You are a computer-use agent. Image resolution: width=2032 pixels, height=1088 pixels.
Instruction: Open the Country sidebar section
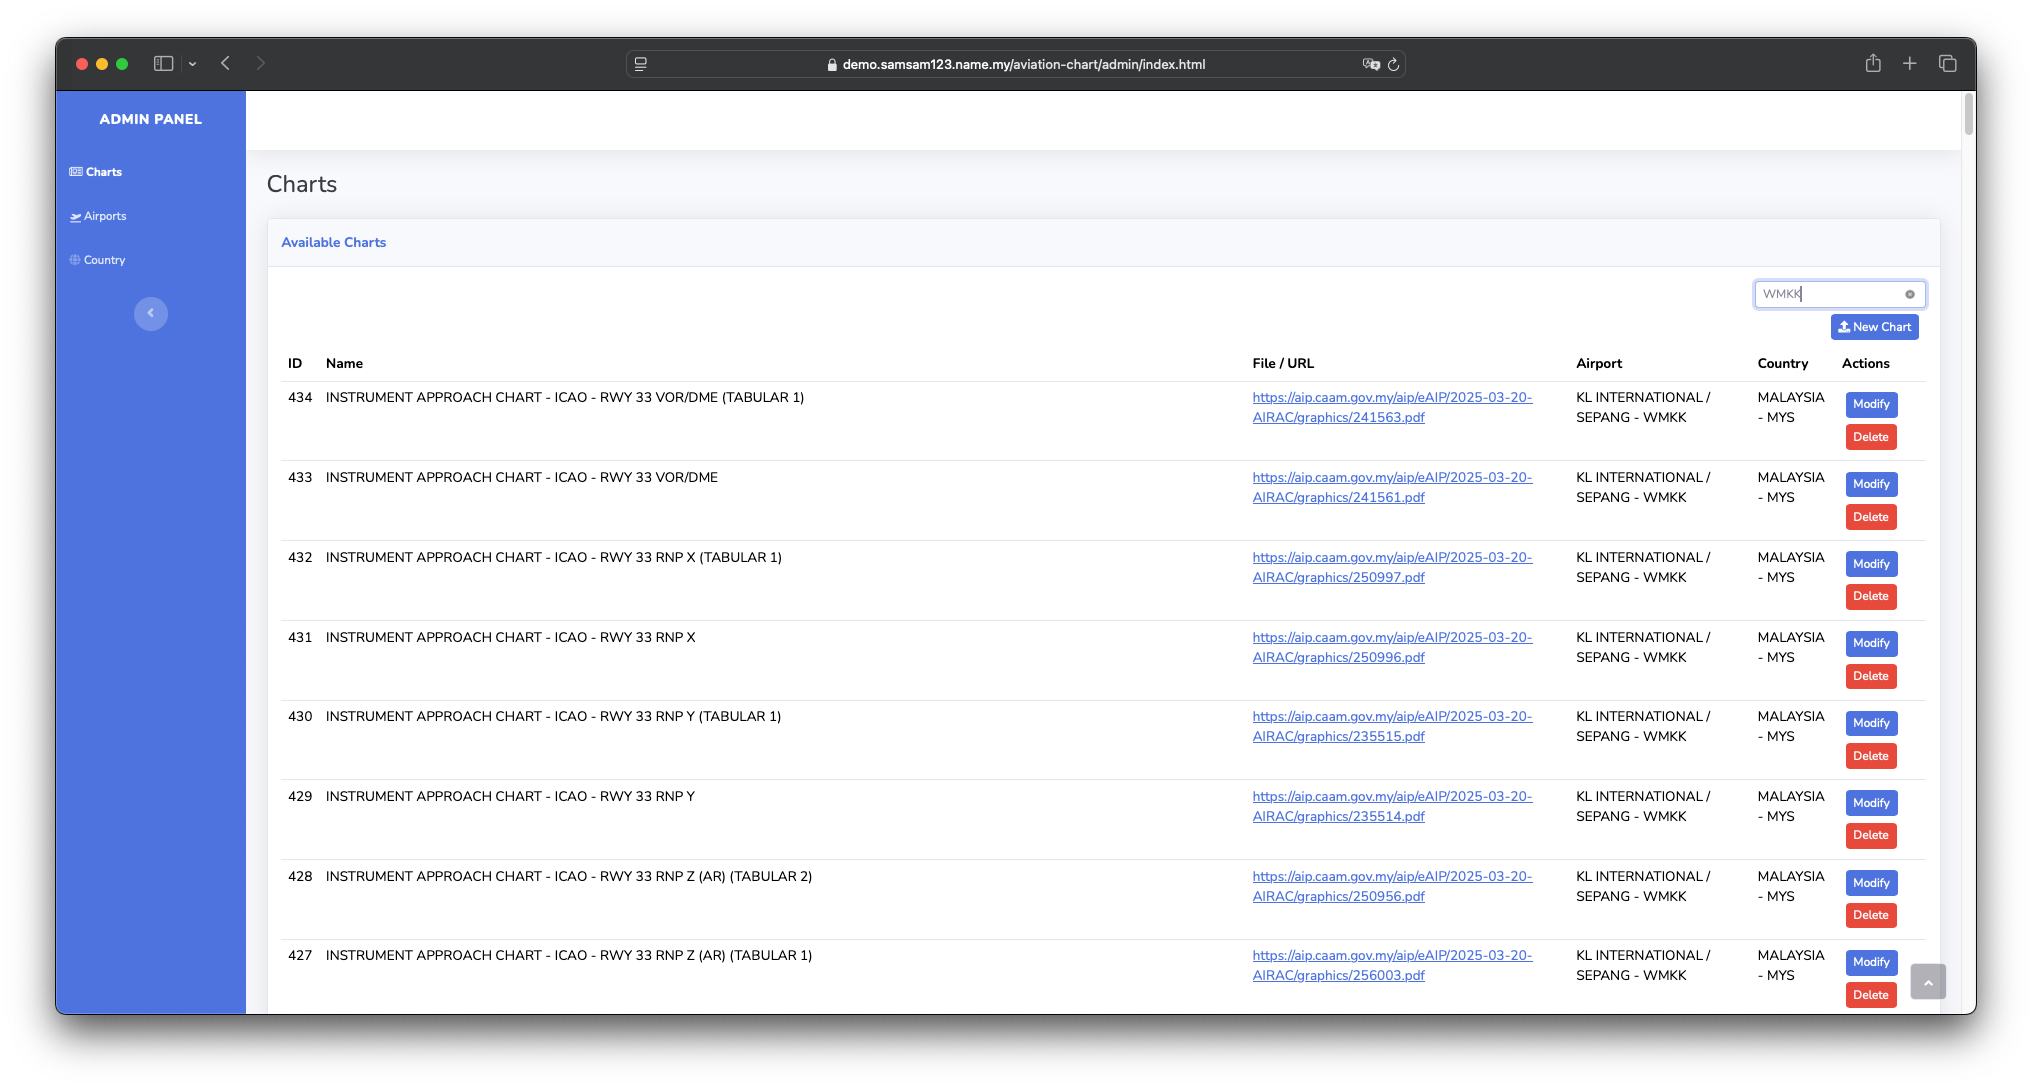click(97, 260)
